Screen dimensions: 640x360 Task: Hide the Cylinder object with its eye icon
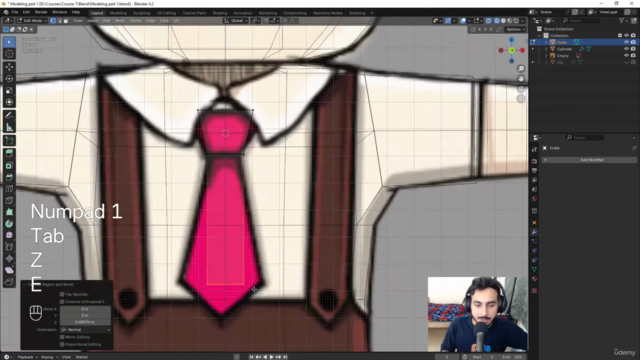[x=626, y=49]
